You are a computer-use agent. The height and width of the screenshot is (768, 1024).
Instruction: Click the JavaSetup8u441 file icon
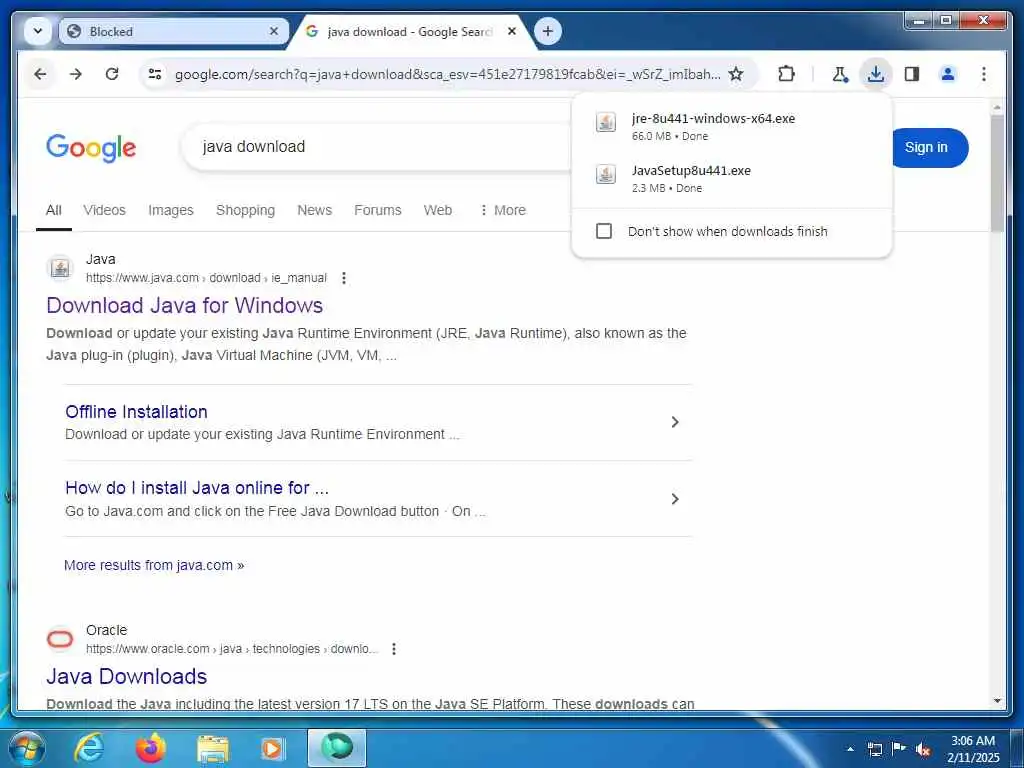(605, 174)
